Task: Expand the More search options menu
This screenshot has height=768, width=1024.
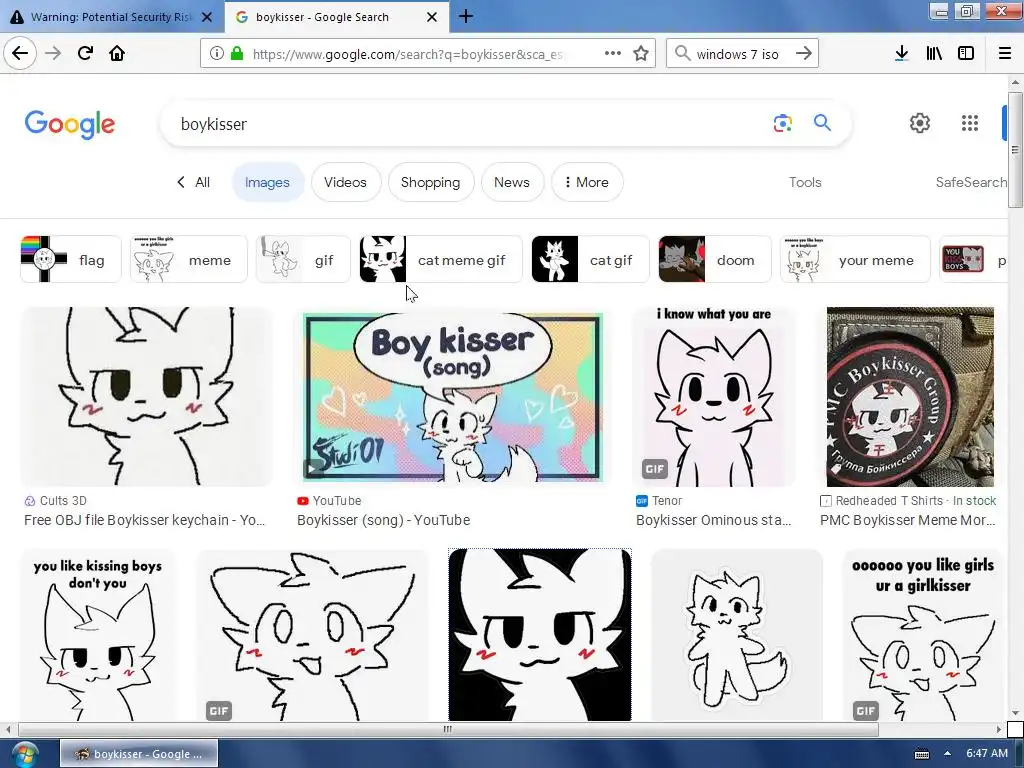Action: [587, 182]
